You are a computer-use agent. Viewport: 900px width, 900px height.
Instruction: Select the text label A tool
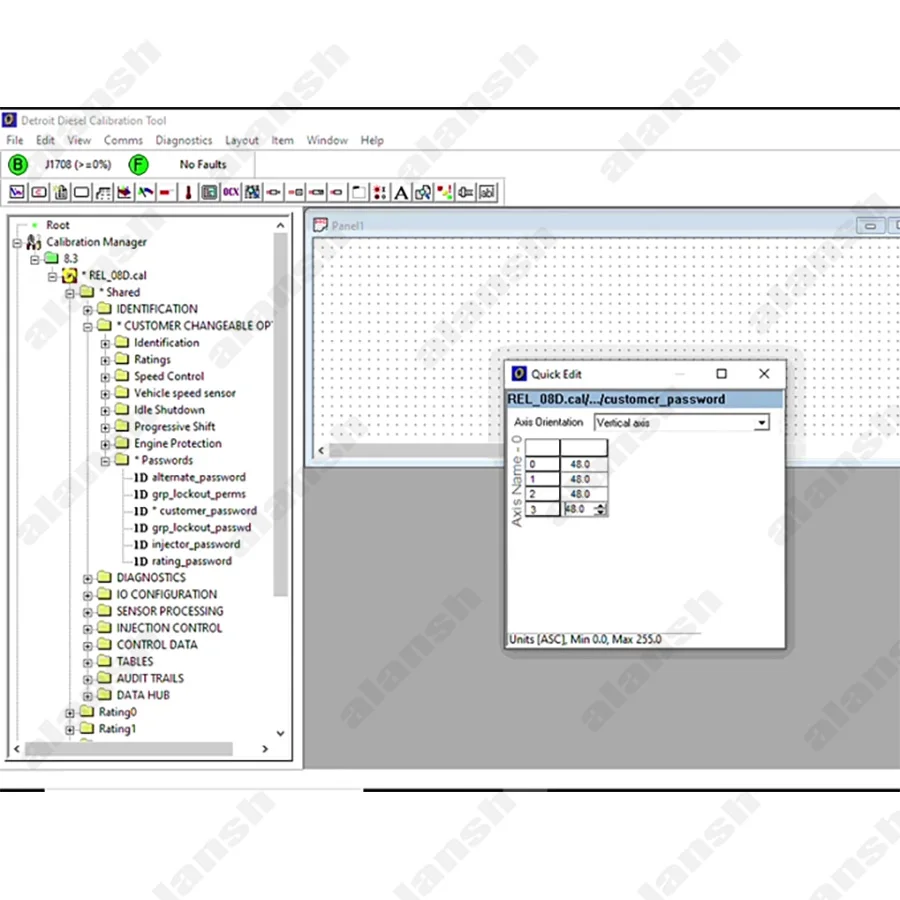coord(401,192)
